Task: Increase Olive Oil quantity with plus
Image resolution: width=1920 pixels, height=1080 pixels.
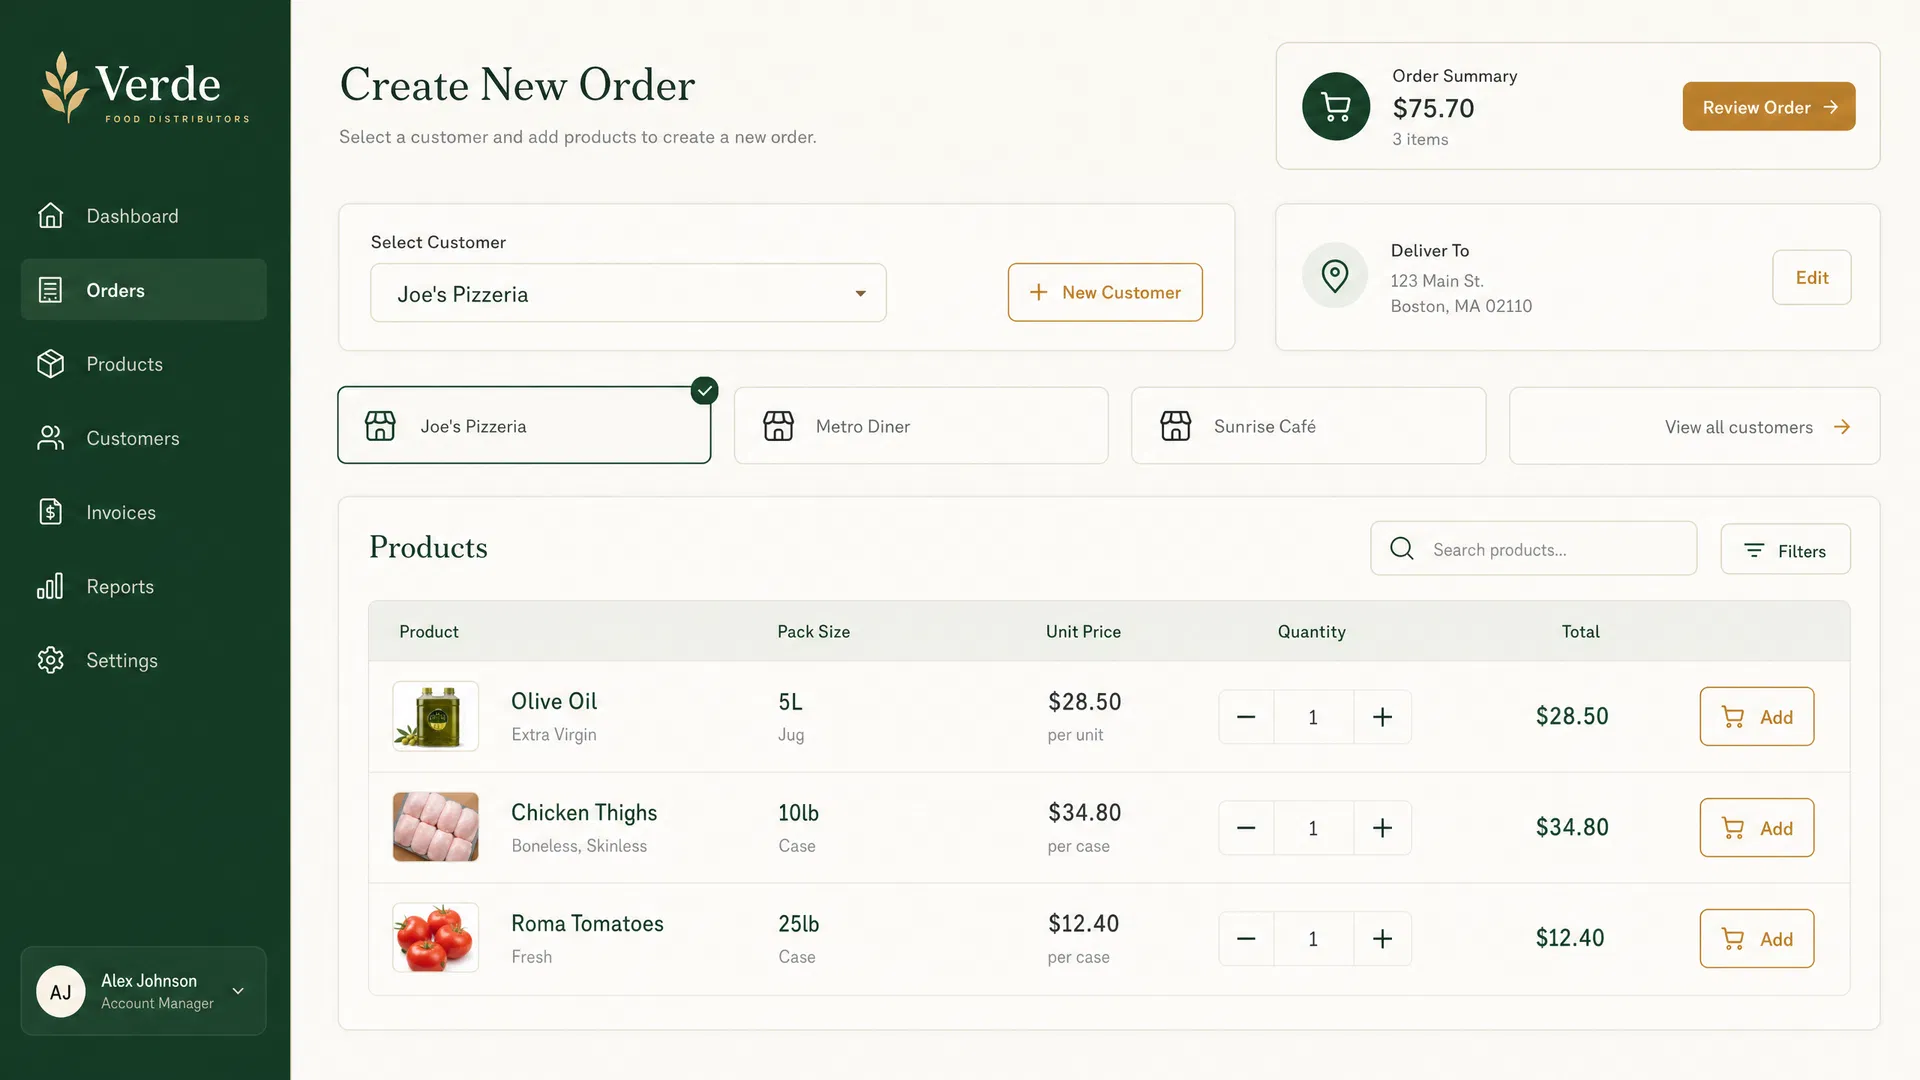Action: [1382, 717]
